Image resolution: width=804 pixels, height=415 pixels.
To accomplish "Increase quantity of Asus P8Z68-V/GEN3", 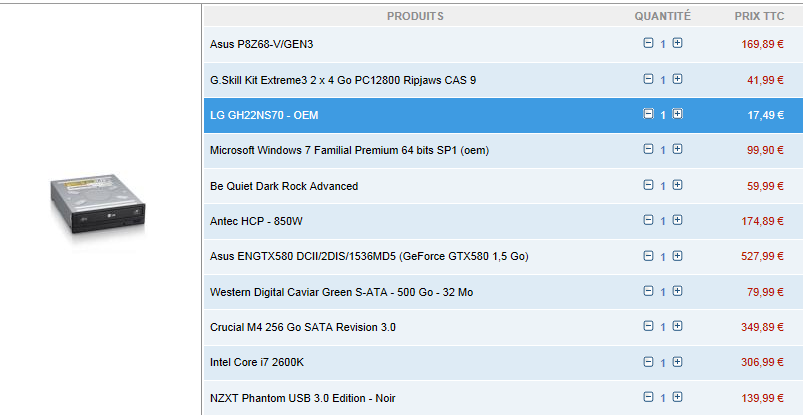I will click(677, 44).
